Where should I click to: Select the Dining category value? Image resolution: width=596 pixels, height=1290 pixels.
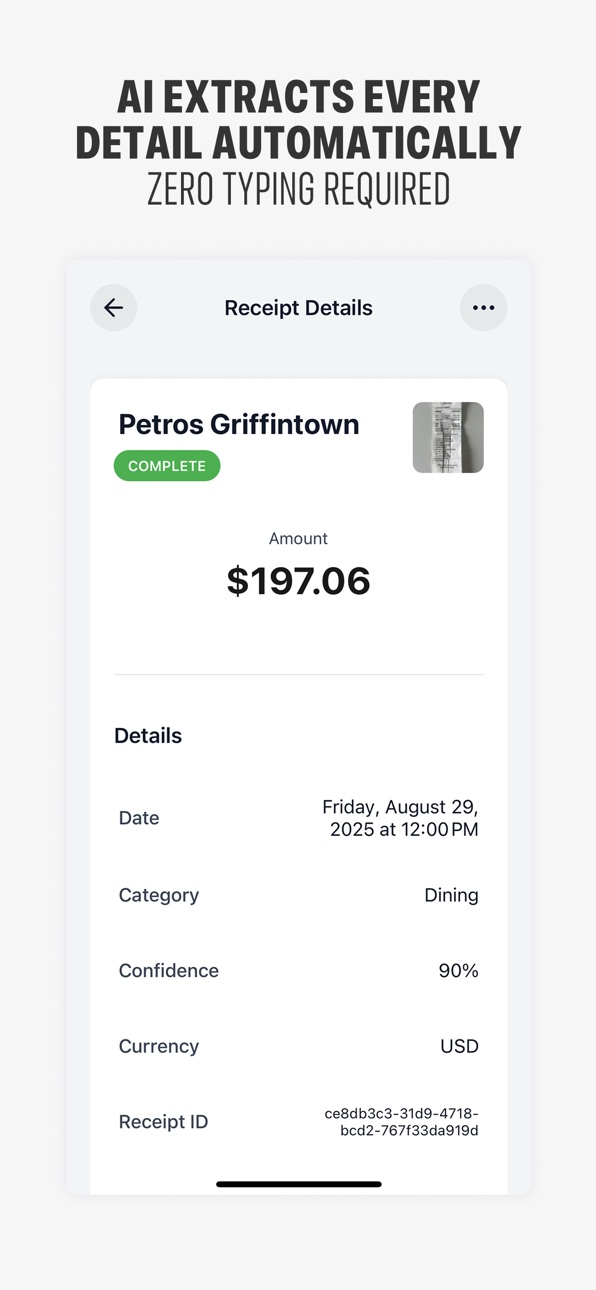[451, 895]
